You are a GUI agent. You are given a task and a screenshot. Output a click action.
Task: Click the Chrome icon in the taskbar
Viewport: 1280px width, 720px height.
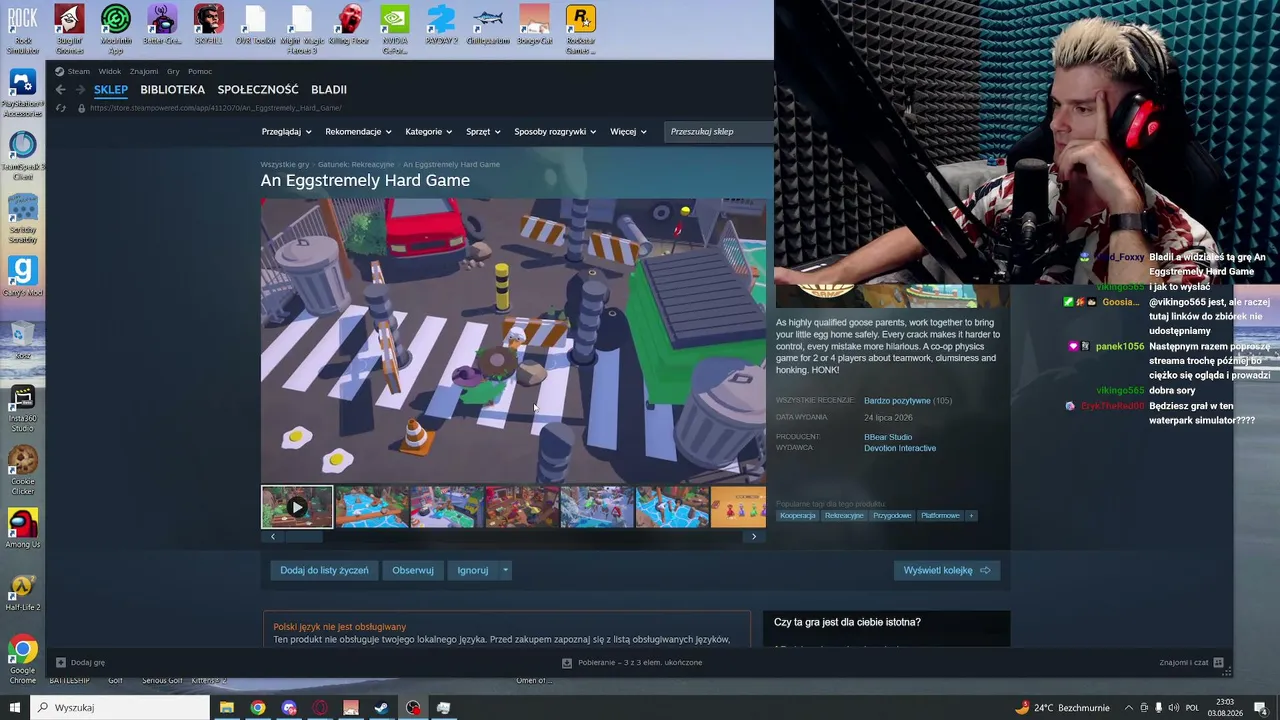258,708
